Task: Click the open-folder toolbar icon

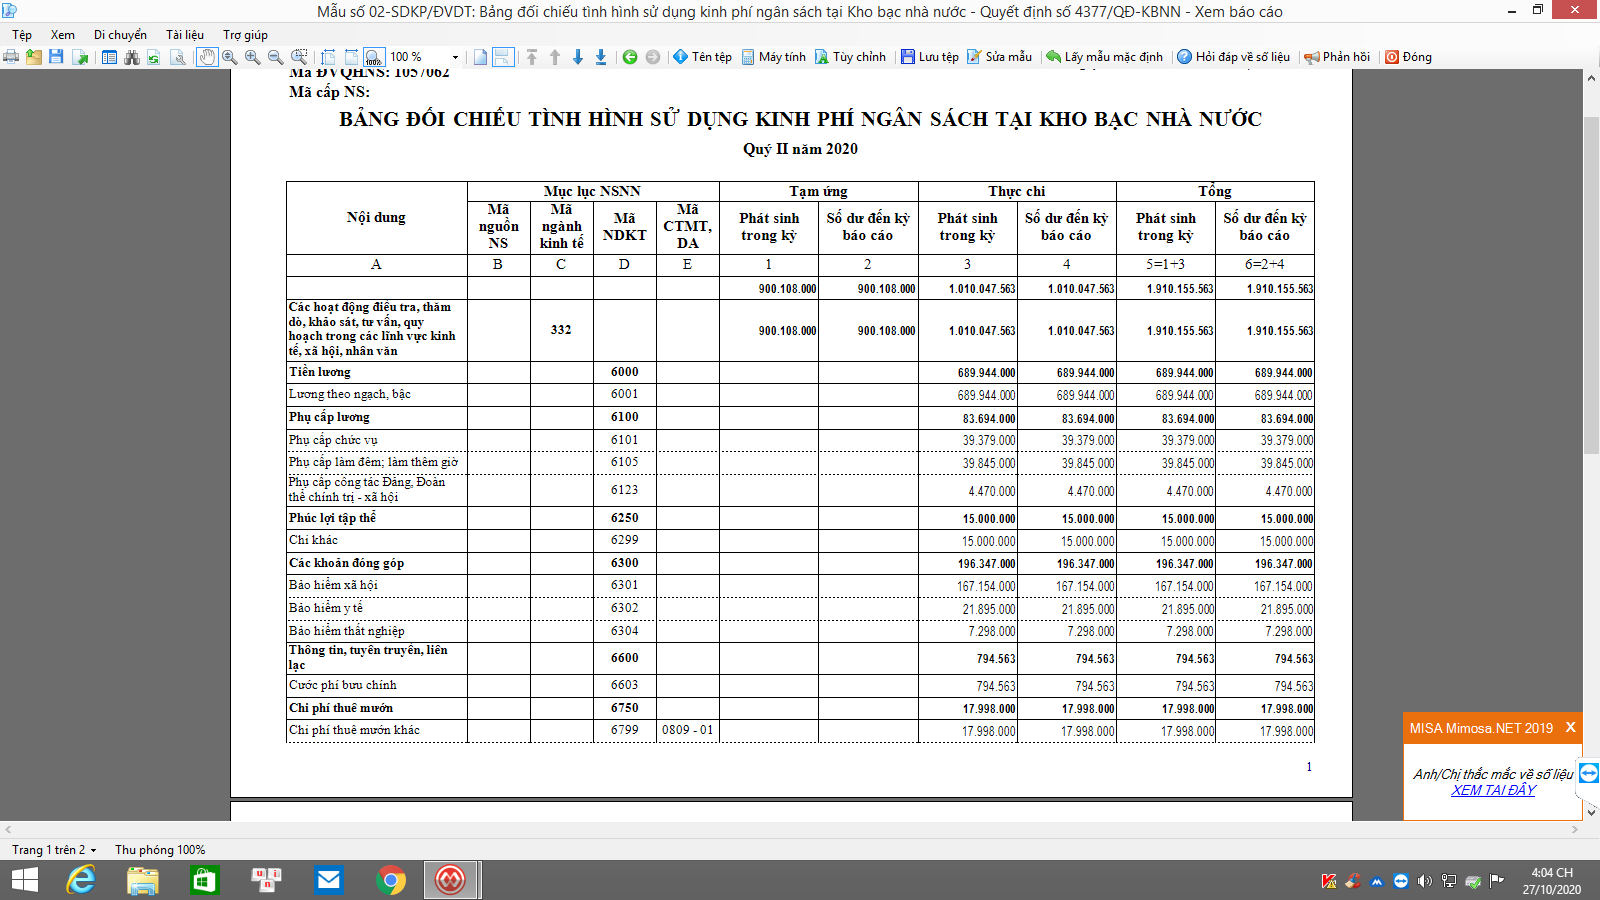Action: pos(34,57)
